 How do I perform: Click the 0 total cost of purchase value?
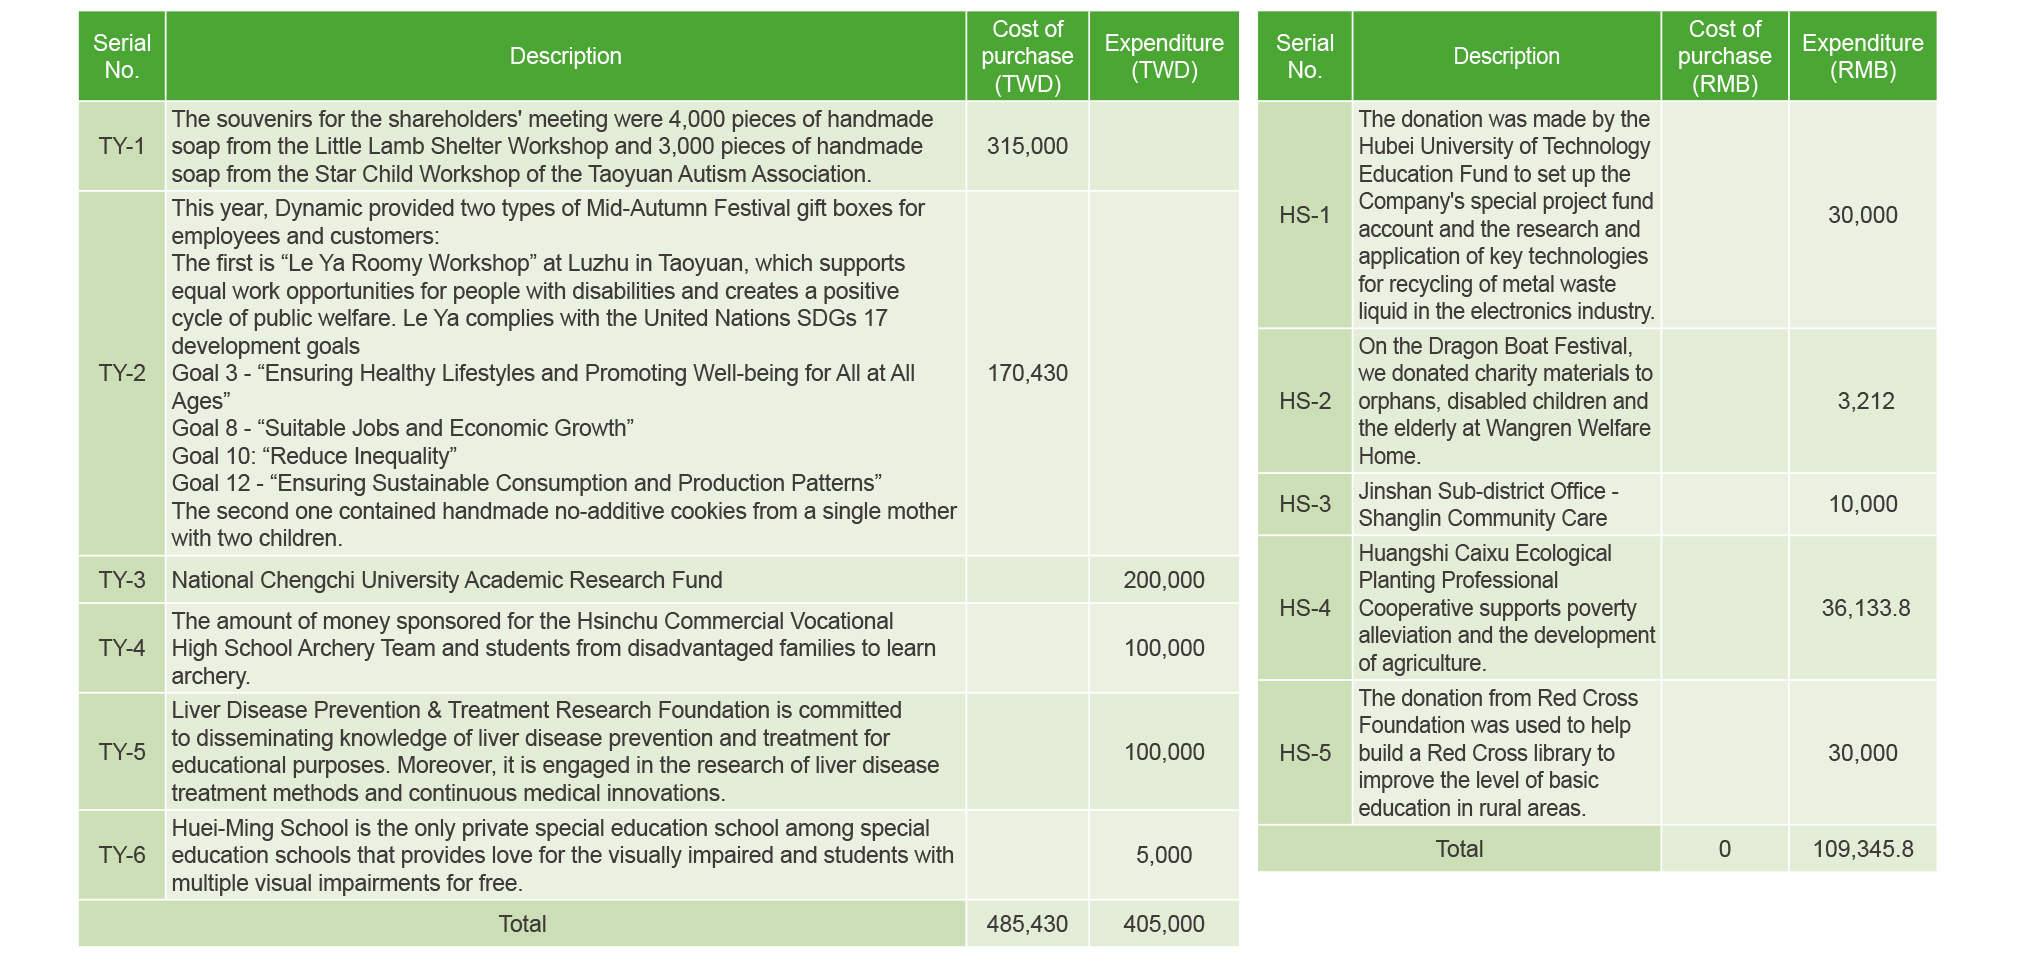[x=1725, y=849]
